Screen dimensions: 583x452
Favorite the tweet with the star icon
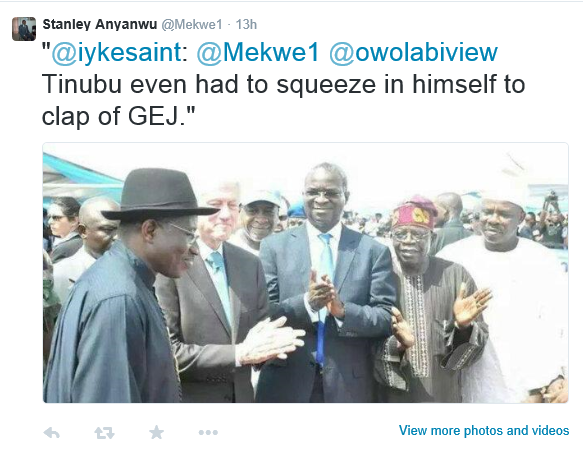click(156, 432)
